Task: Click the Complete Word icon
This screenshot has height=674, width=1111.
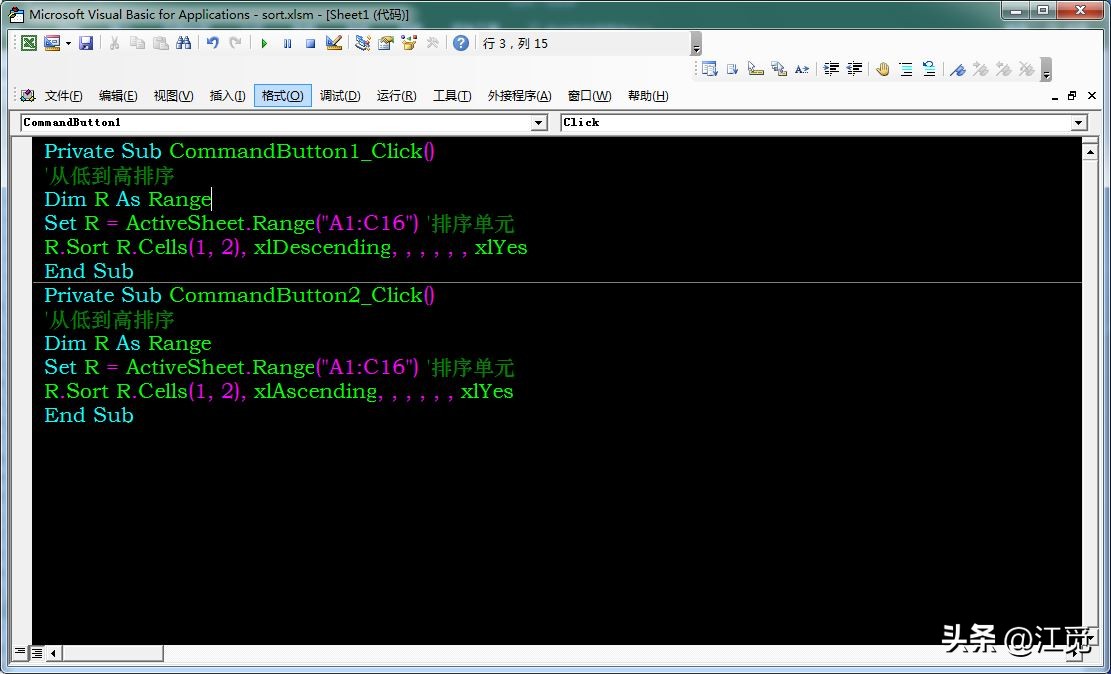Action: point(802,69)
